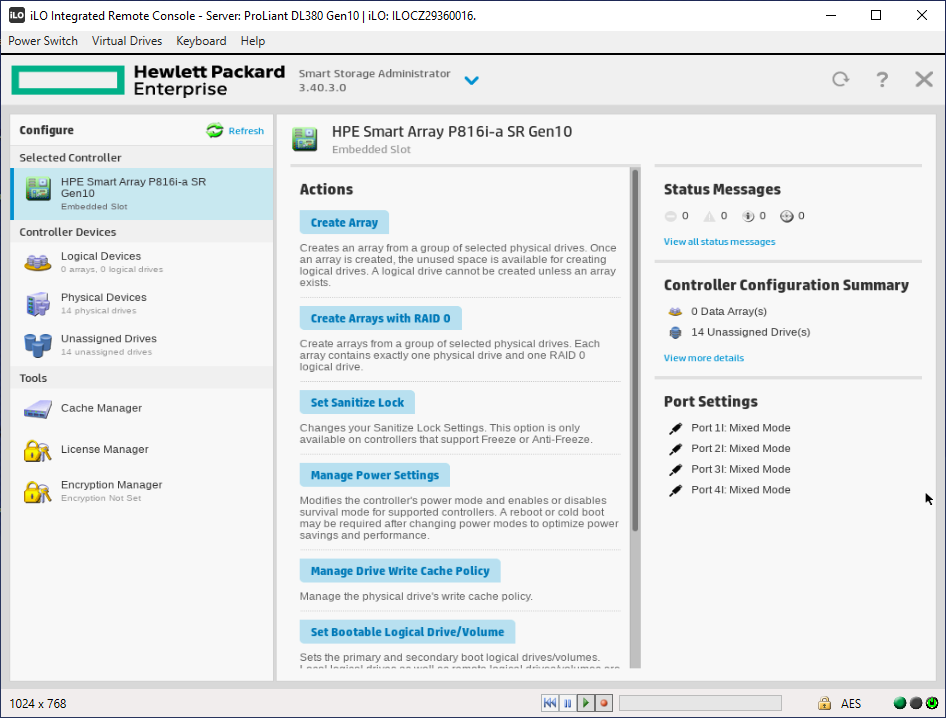Click the informational status message icon

pos(748,216)
